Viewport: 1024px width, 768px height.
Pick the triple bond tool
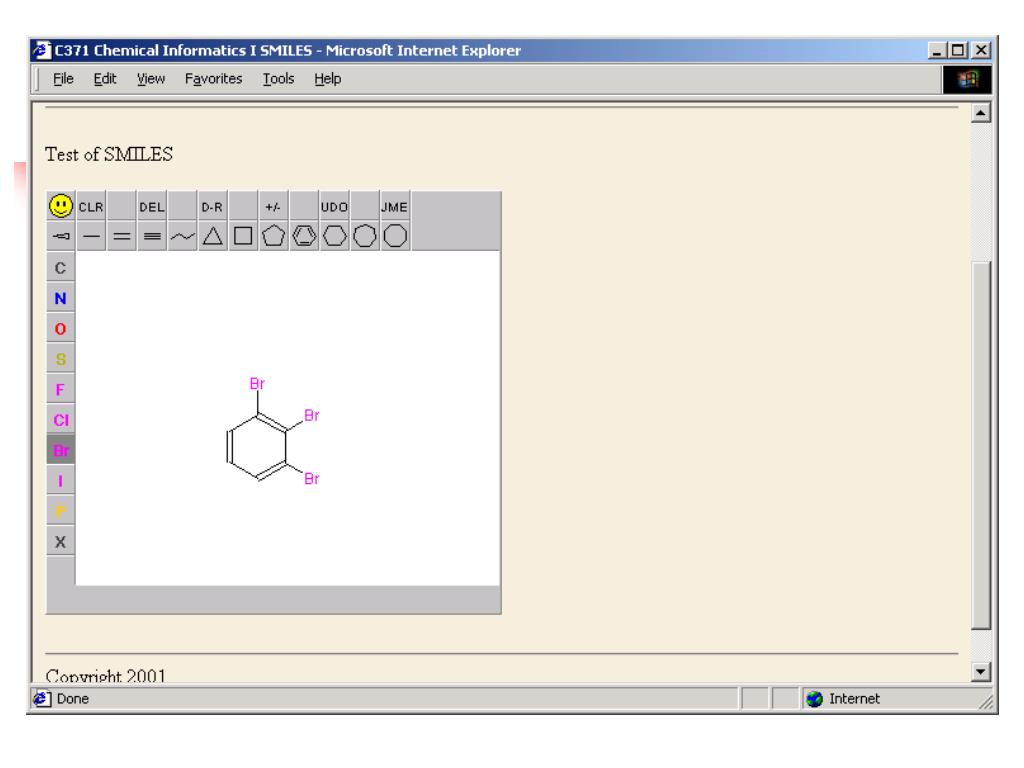[x=152, y=236]
